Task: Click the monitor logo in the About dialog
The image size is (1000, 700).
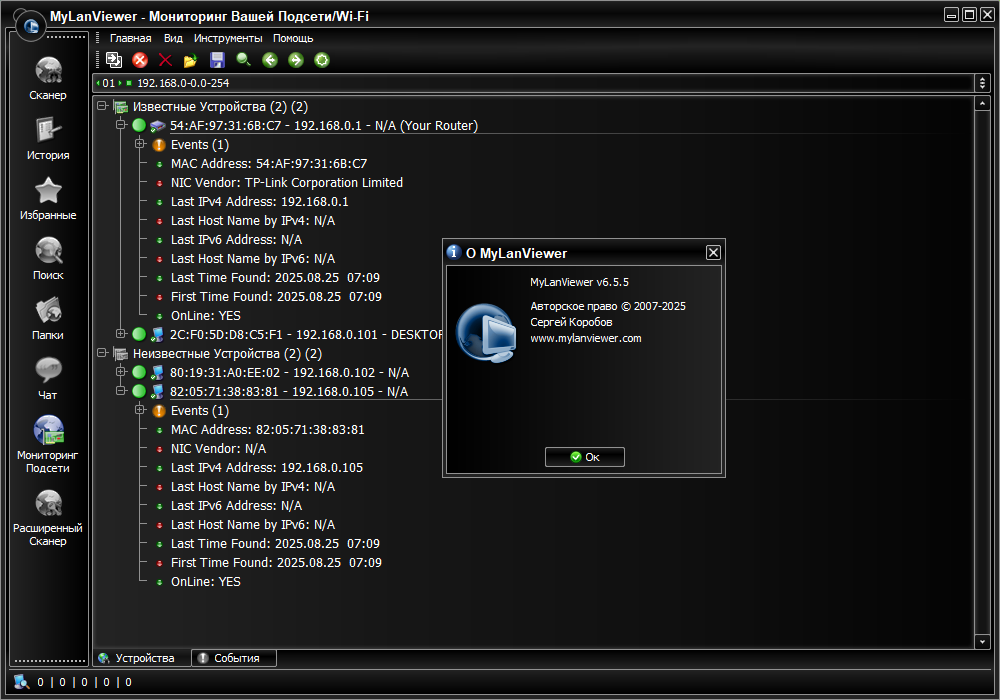Action: pos(486,333)
